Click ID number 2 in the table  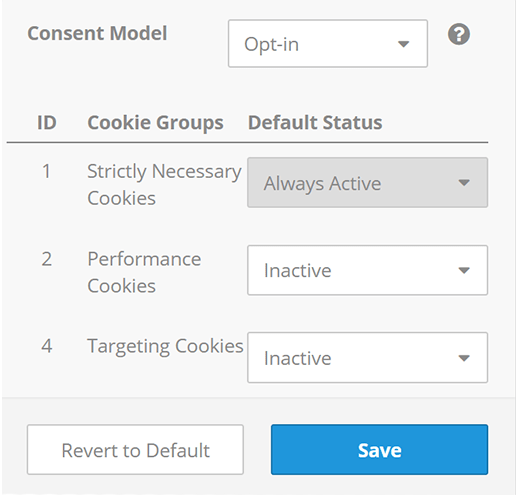pos(47,259)
